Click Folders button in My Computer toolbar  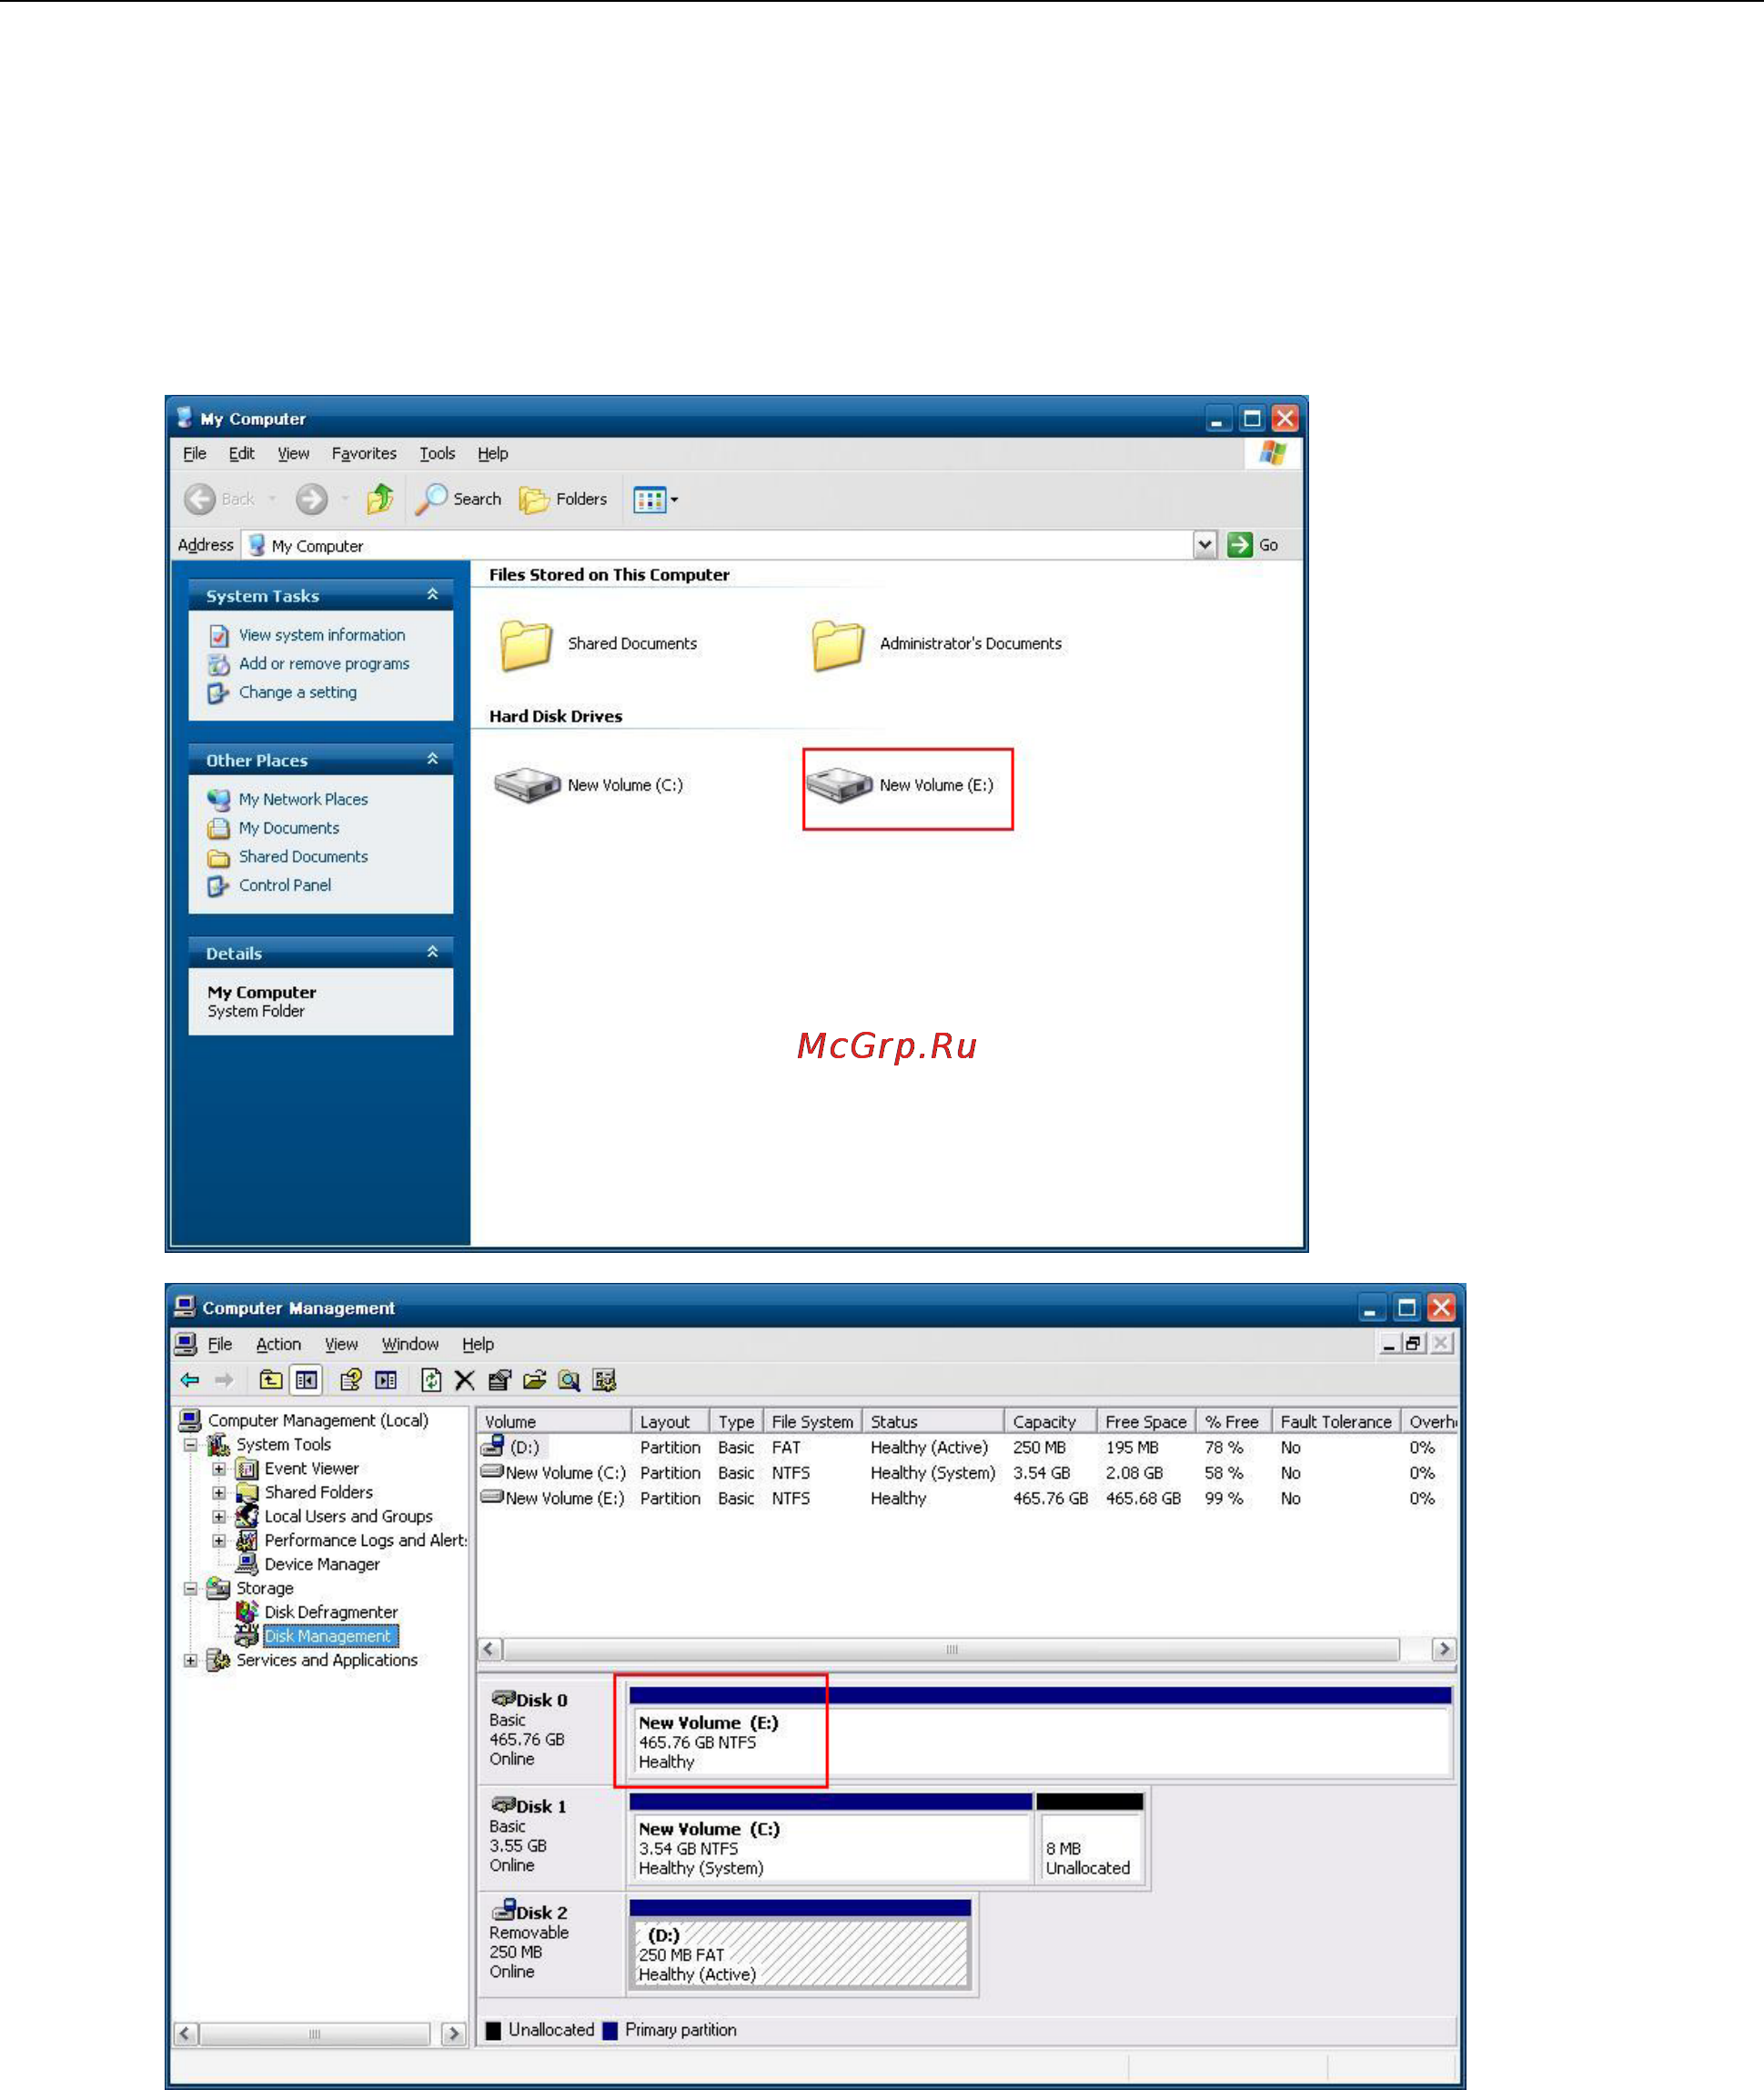[x=563, y=498]
